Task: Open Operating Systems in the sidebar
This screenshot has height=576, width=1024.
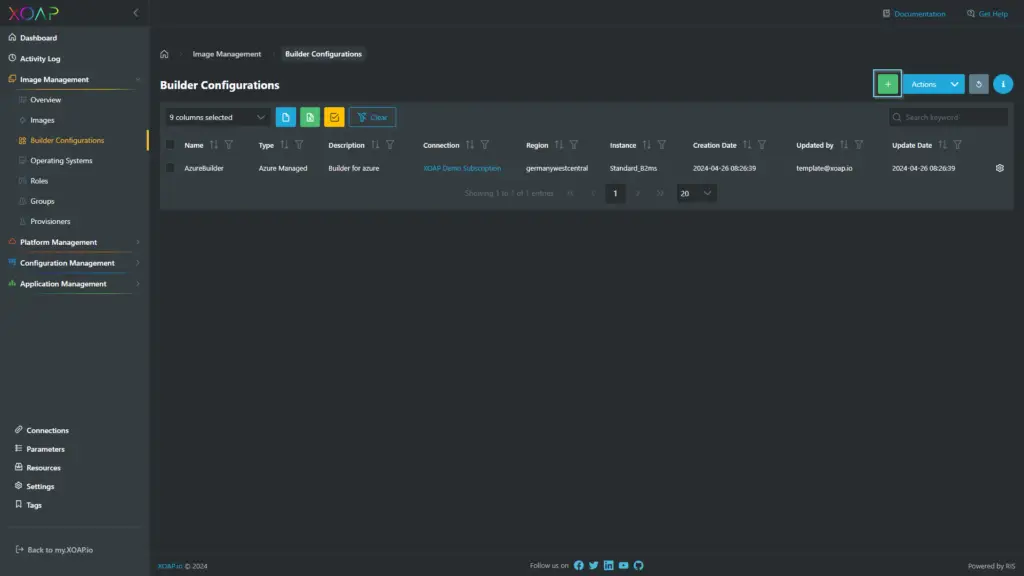Action: tap(61, 161)
